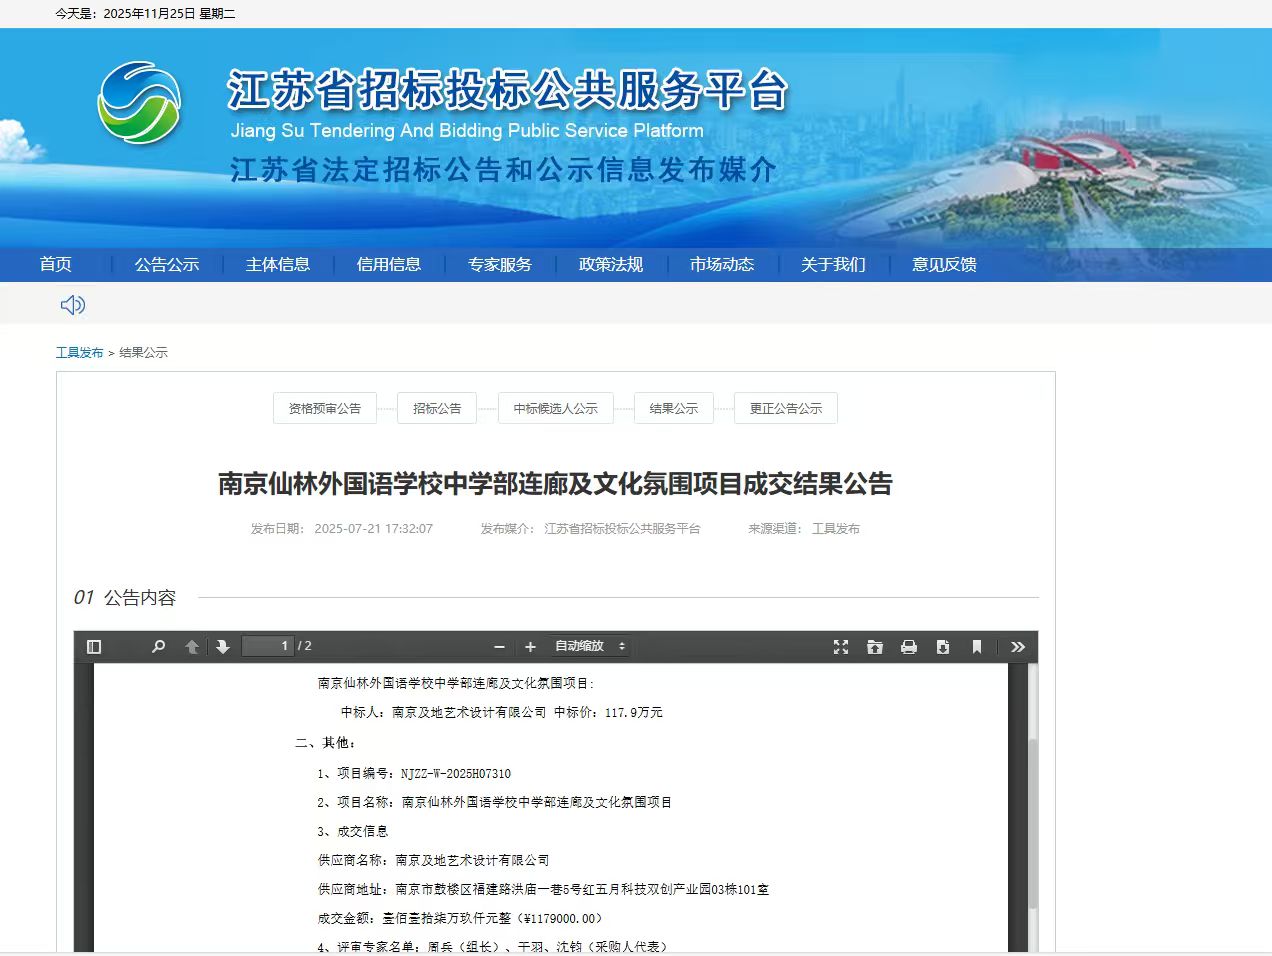Open the 自动缩放 zoom dropdown
1272x956 pixels.
(x=589, y=647)
